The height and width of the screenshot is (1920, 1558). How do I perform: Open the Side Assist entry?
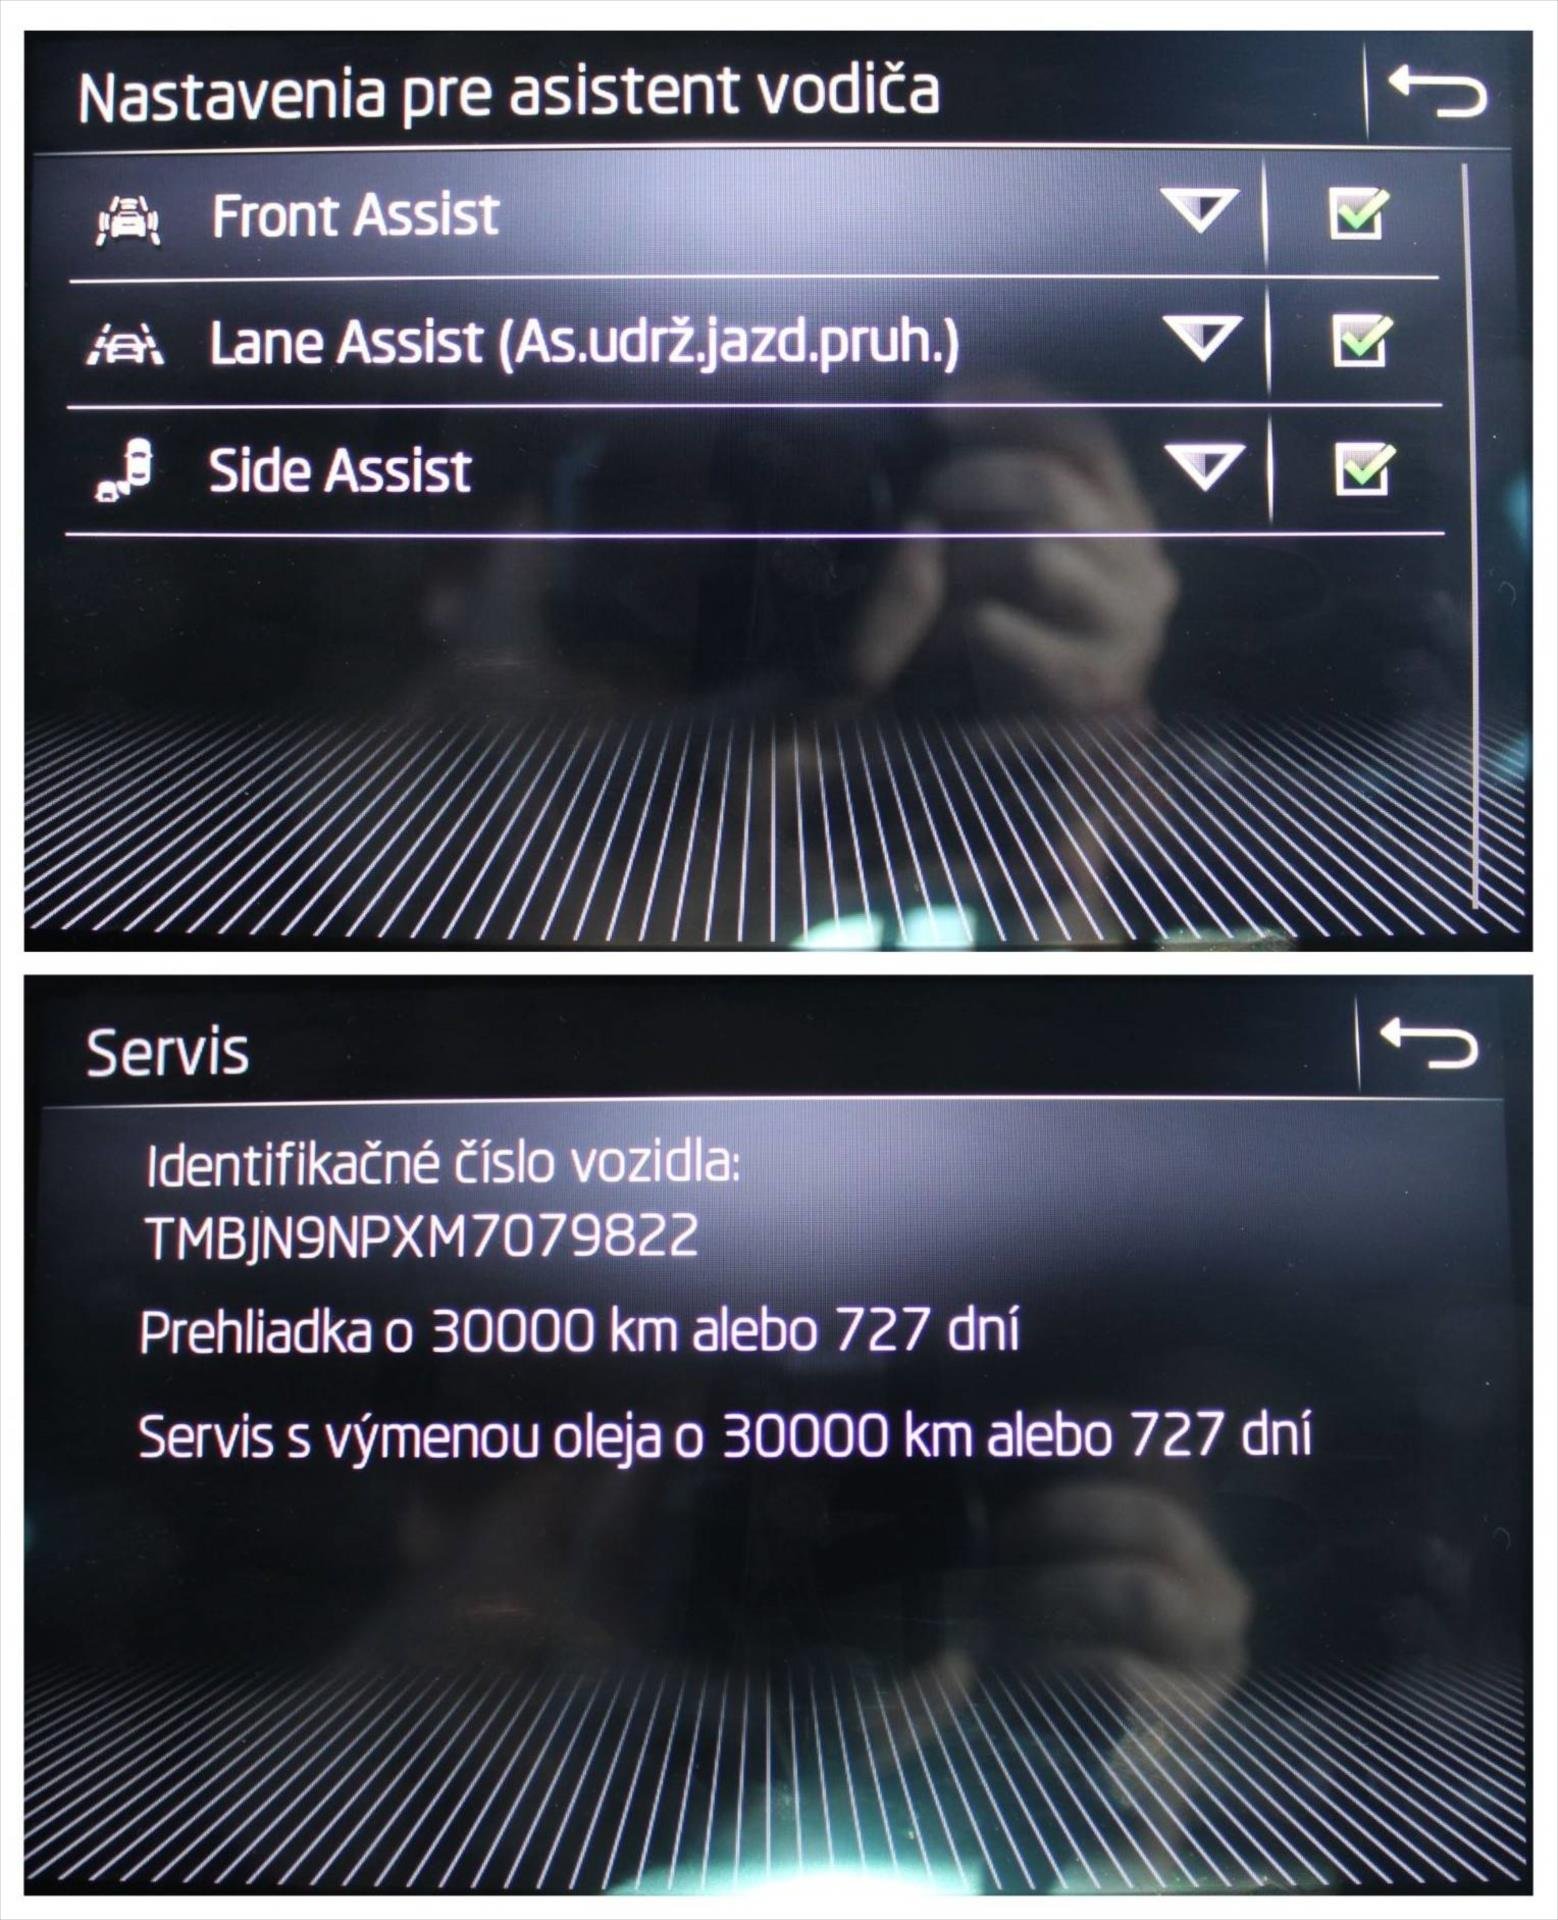pyautogui.click(x=340, y=470)
